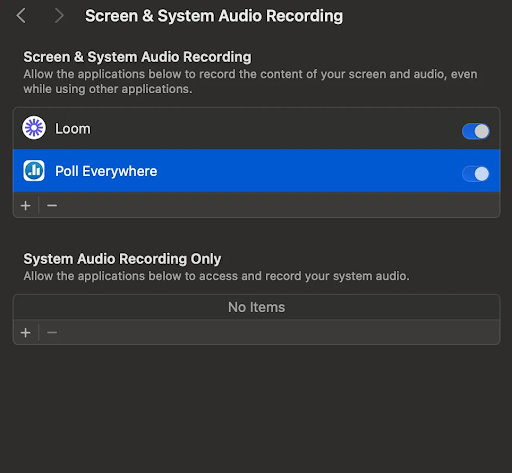Image resolution: width=512 pixels, height=473 pixels.
Task: Click the Loom app icon
Action: click(x=34, y=128)
